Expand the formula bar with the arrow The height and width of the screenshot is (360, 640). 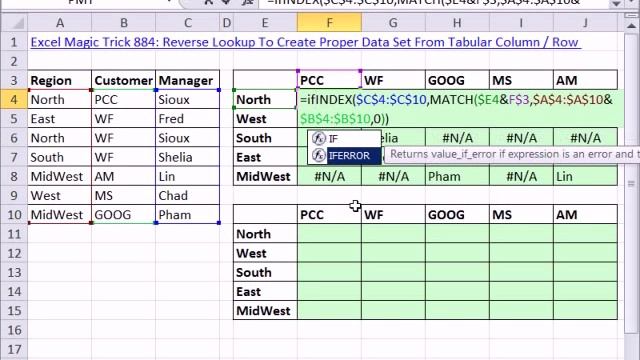[x=616, y=3]
